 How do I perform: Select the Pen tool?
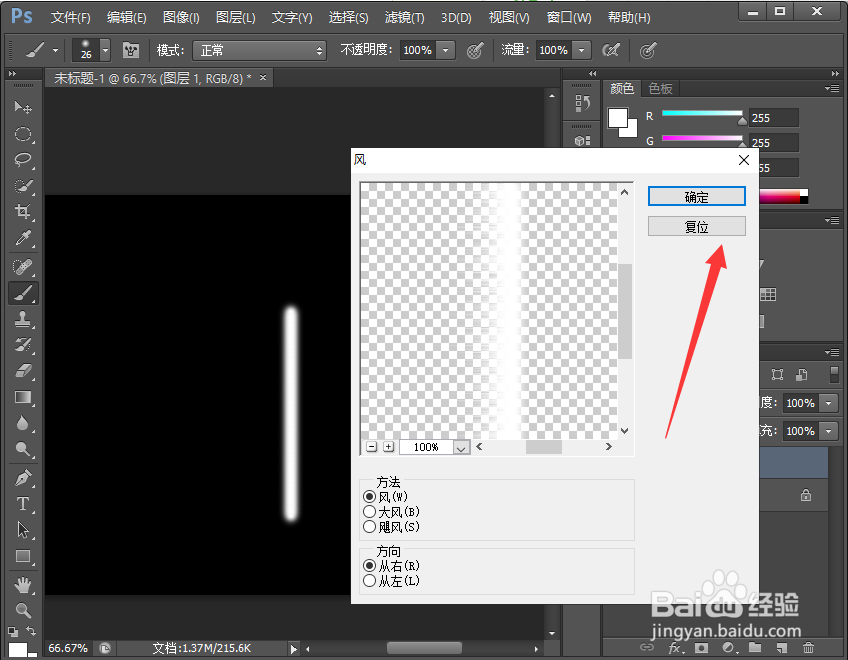(23, 478)
